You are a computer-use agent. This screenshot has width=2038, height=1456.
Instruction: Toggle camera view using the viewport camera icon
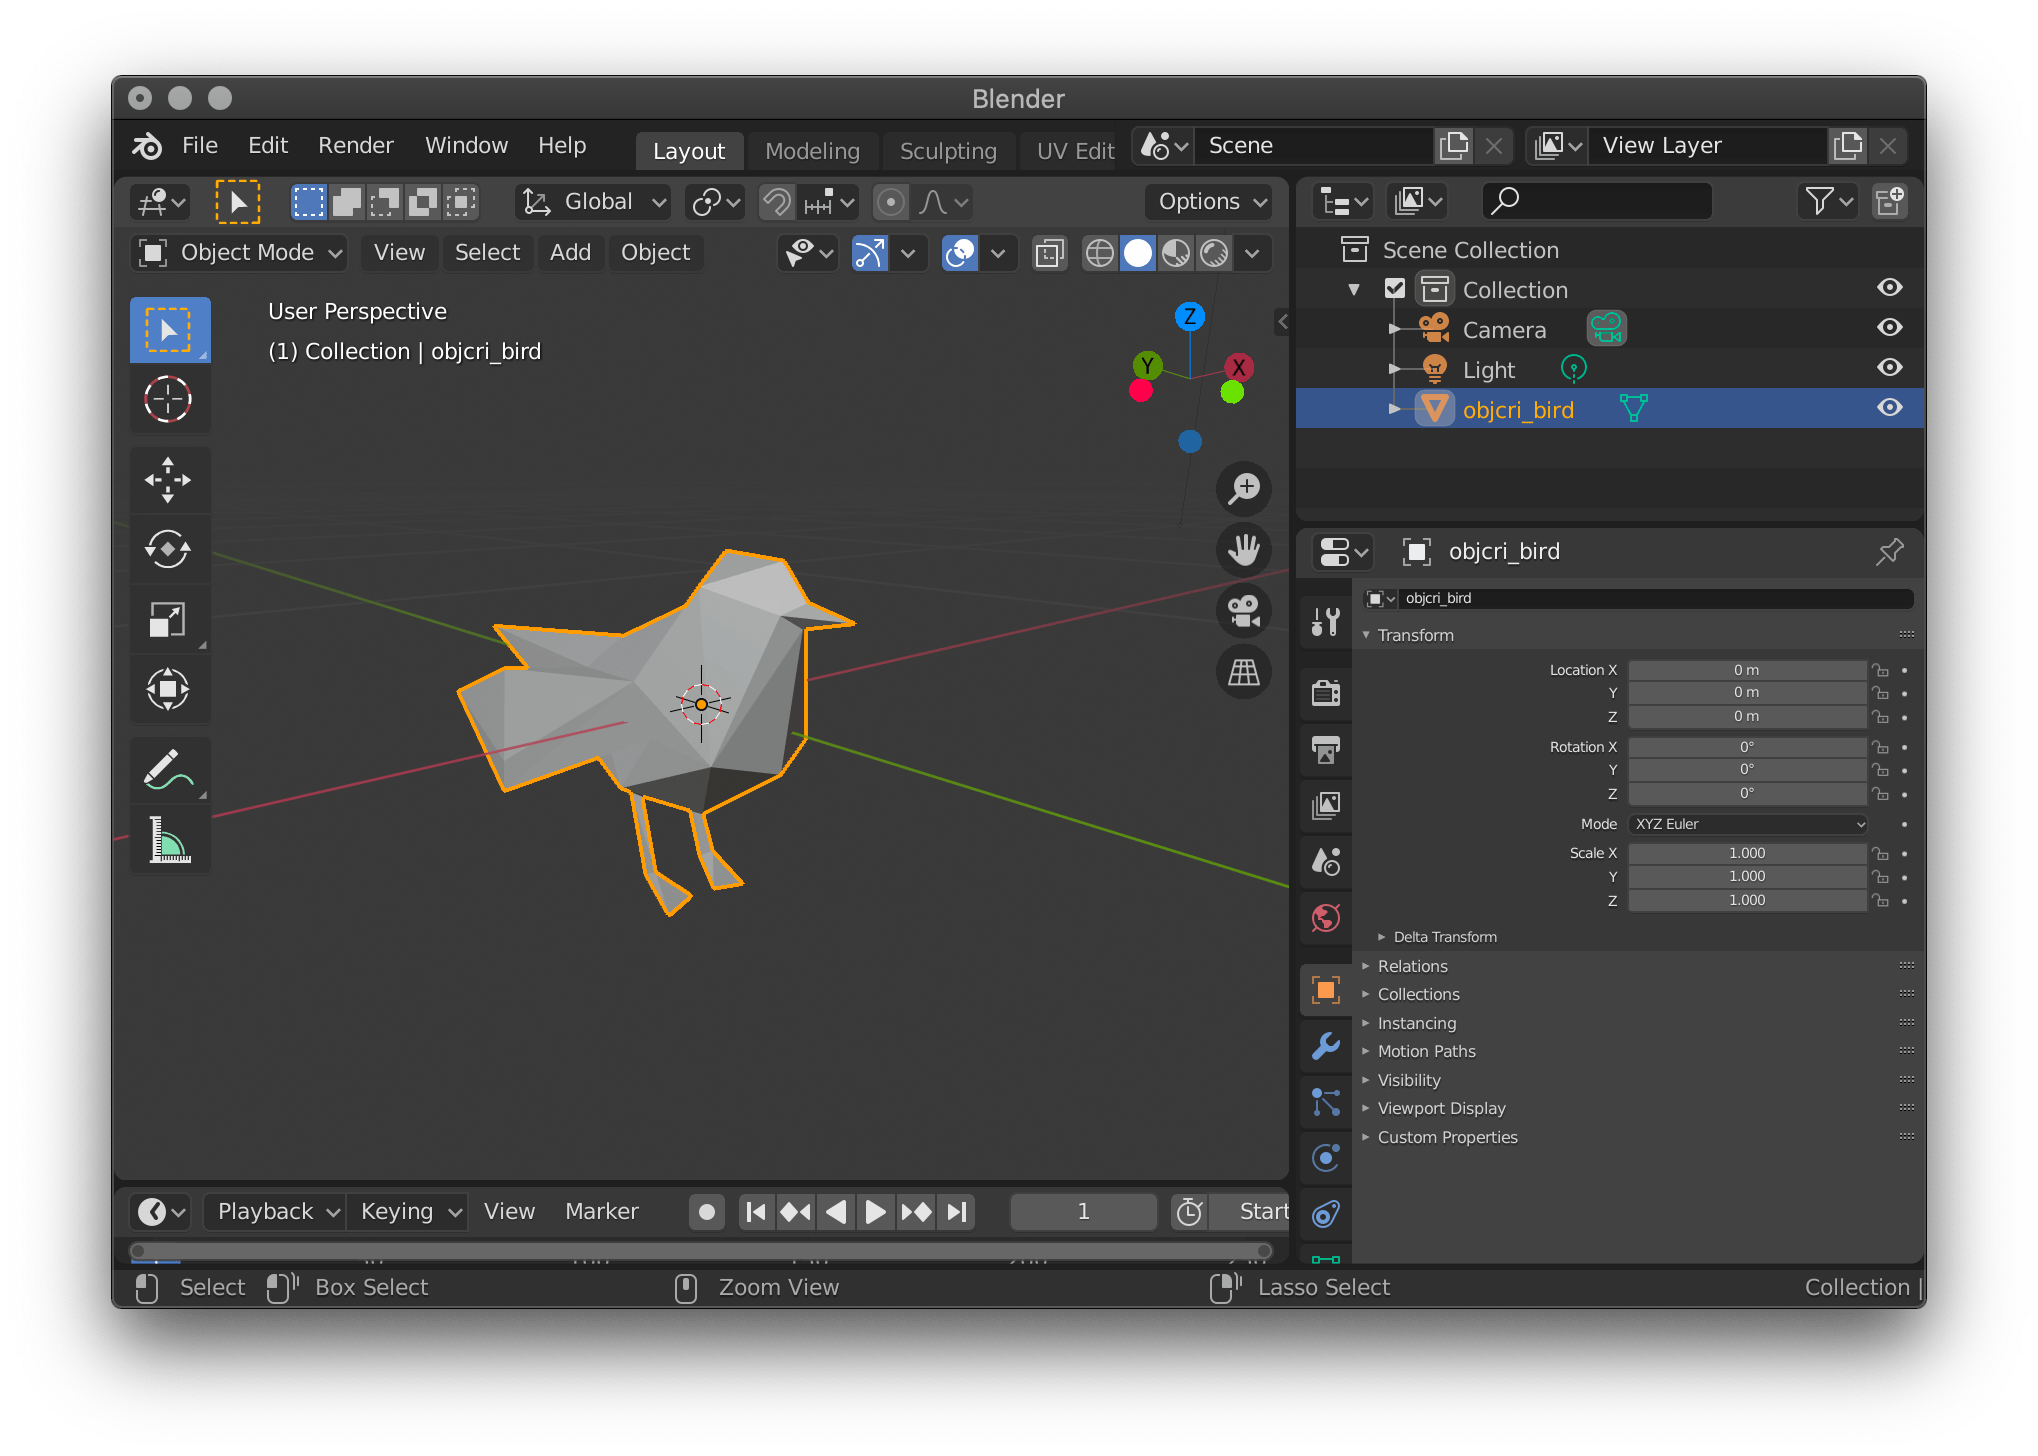point(1243,611)
